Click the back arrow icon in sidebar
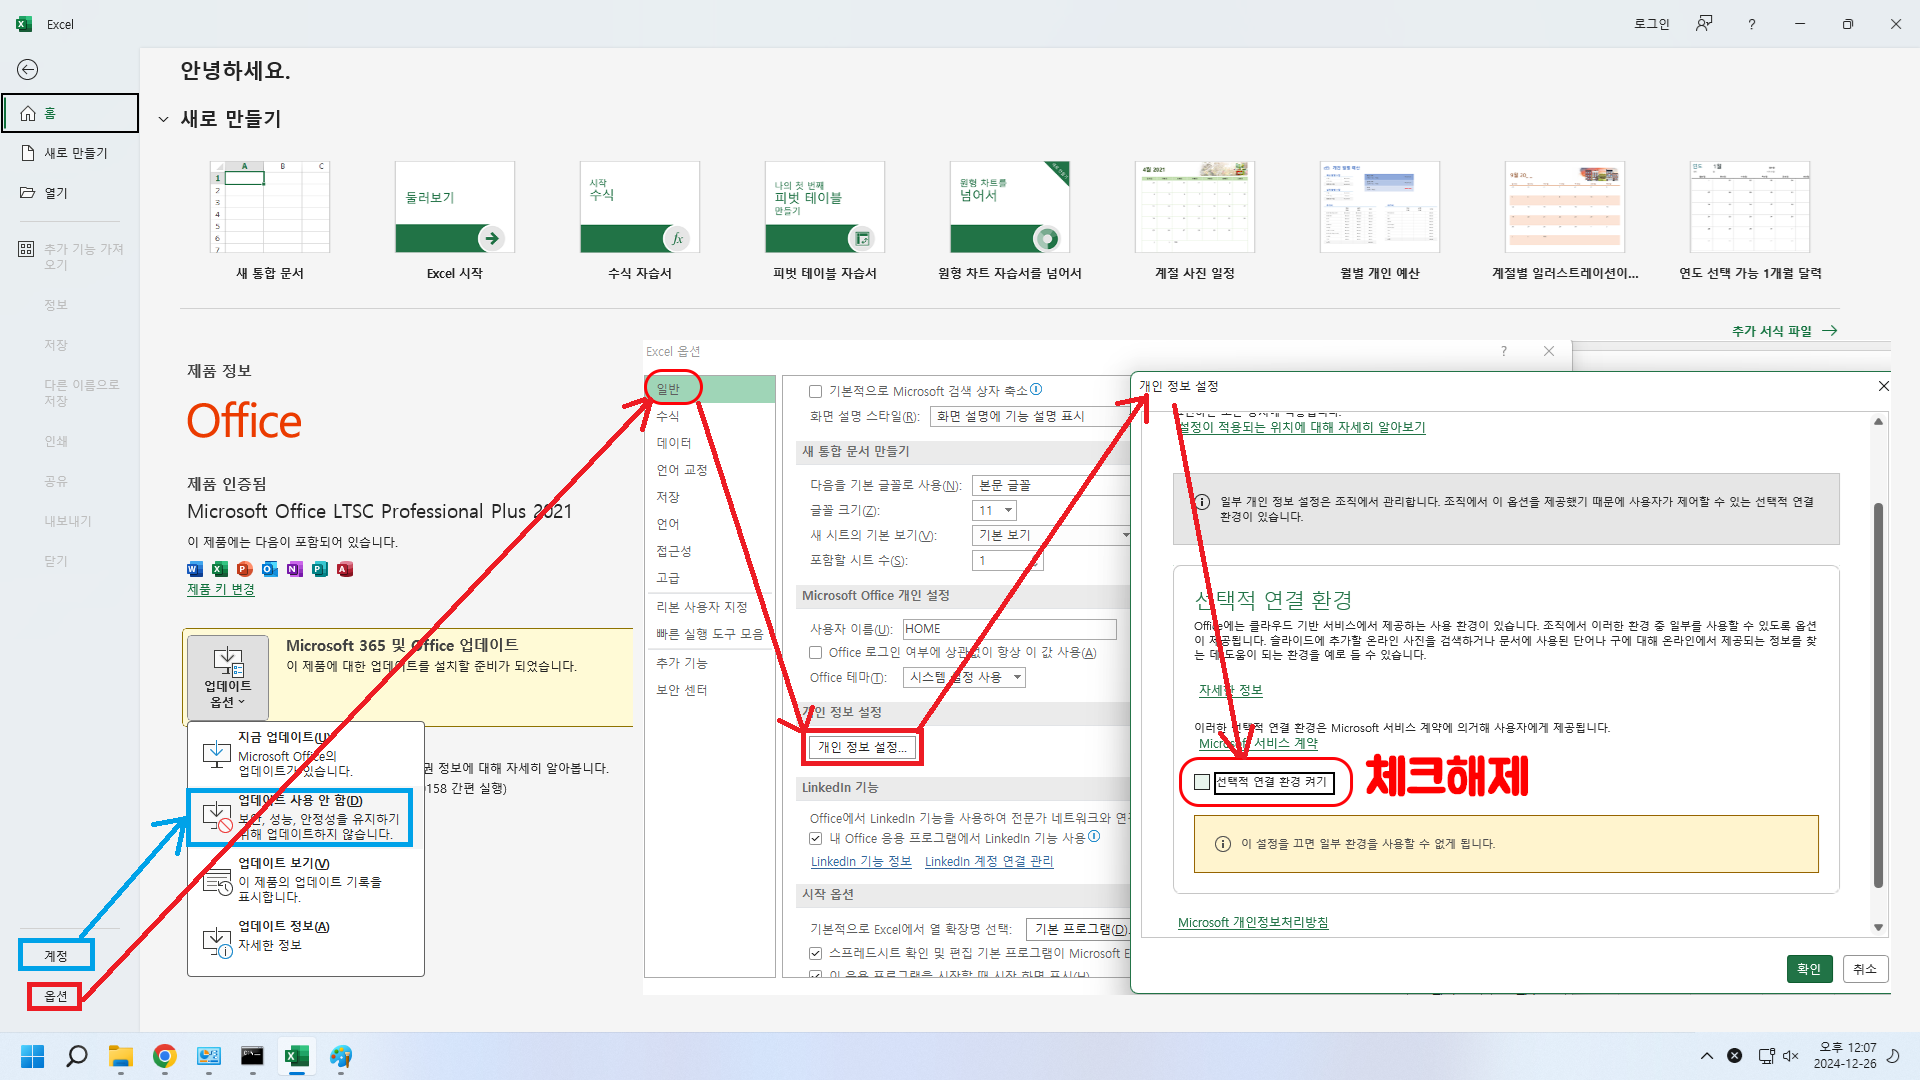 click(28, 69)
